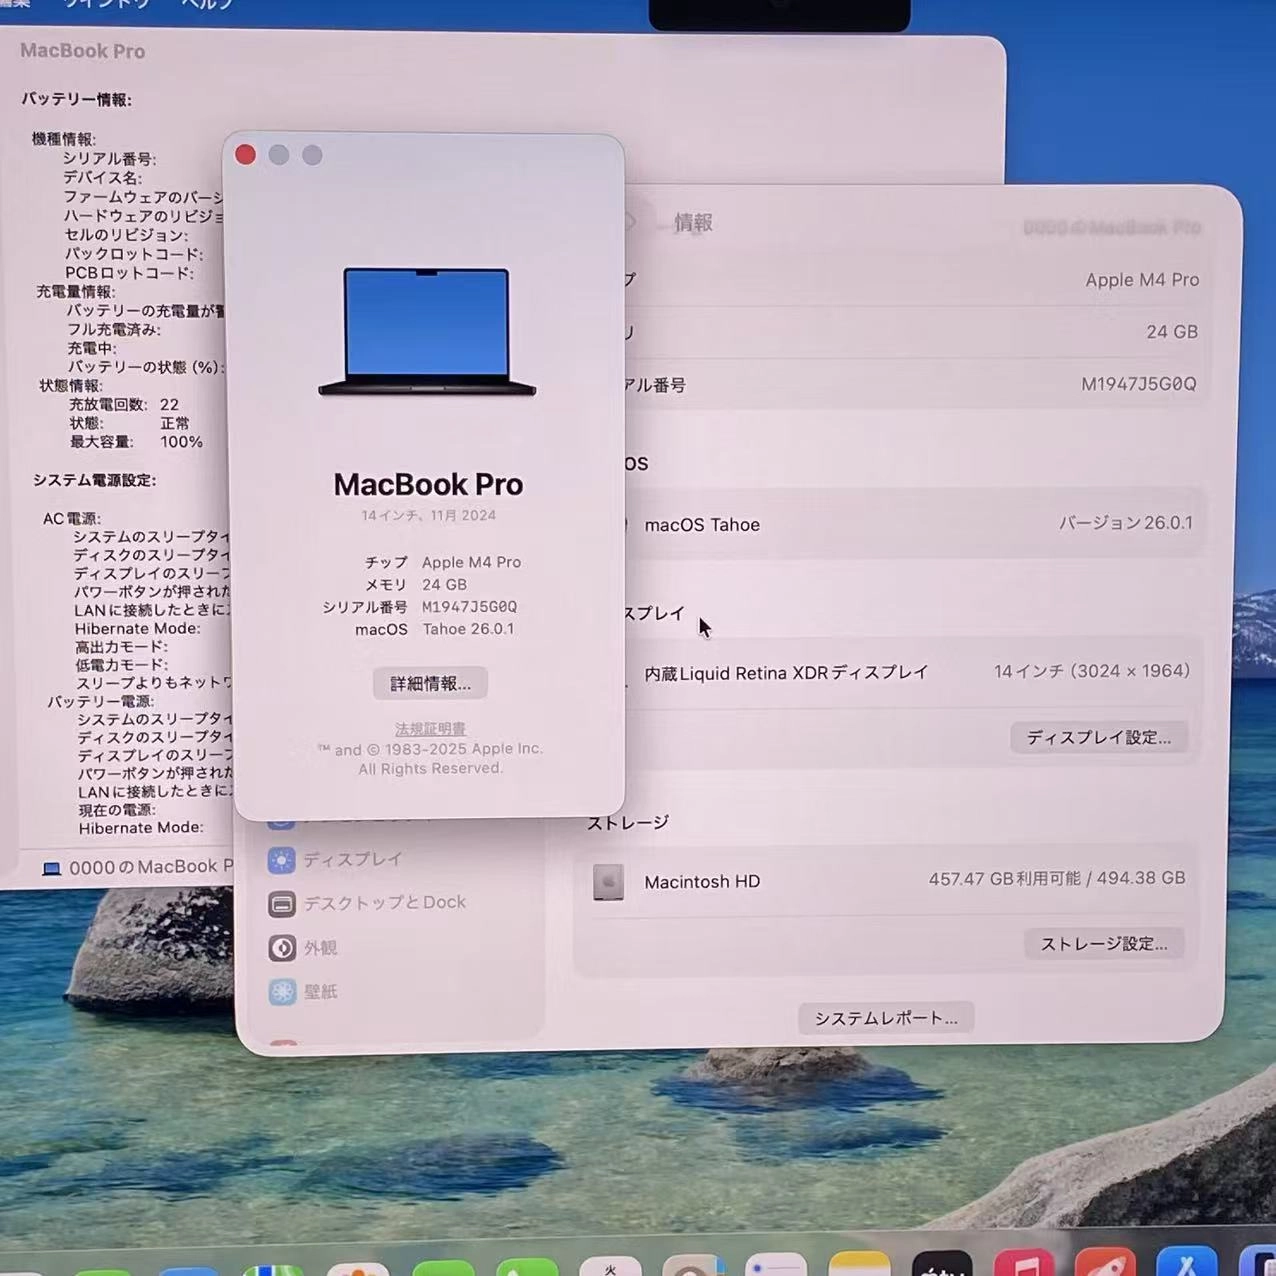This screenshot has width=1276, height=1276.
Task: Click the ストレージ section heading
Action: (x=627, y=823)
